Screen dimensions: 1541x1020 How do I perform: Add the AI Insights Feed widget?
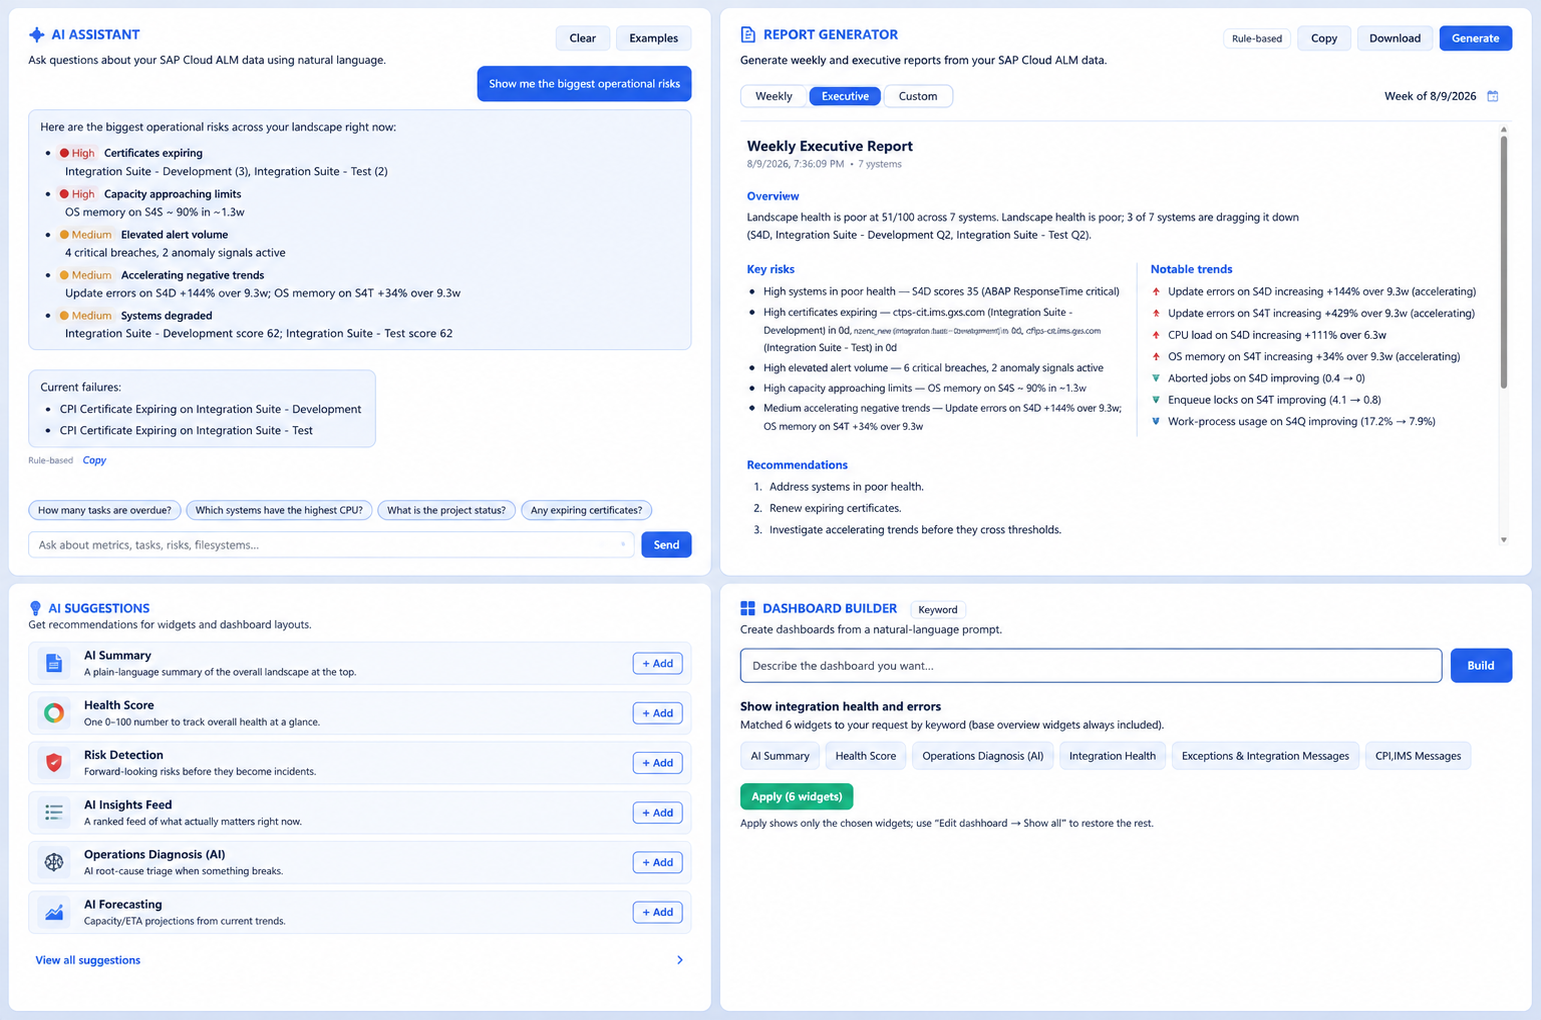click(657, 812)
